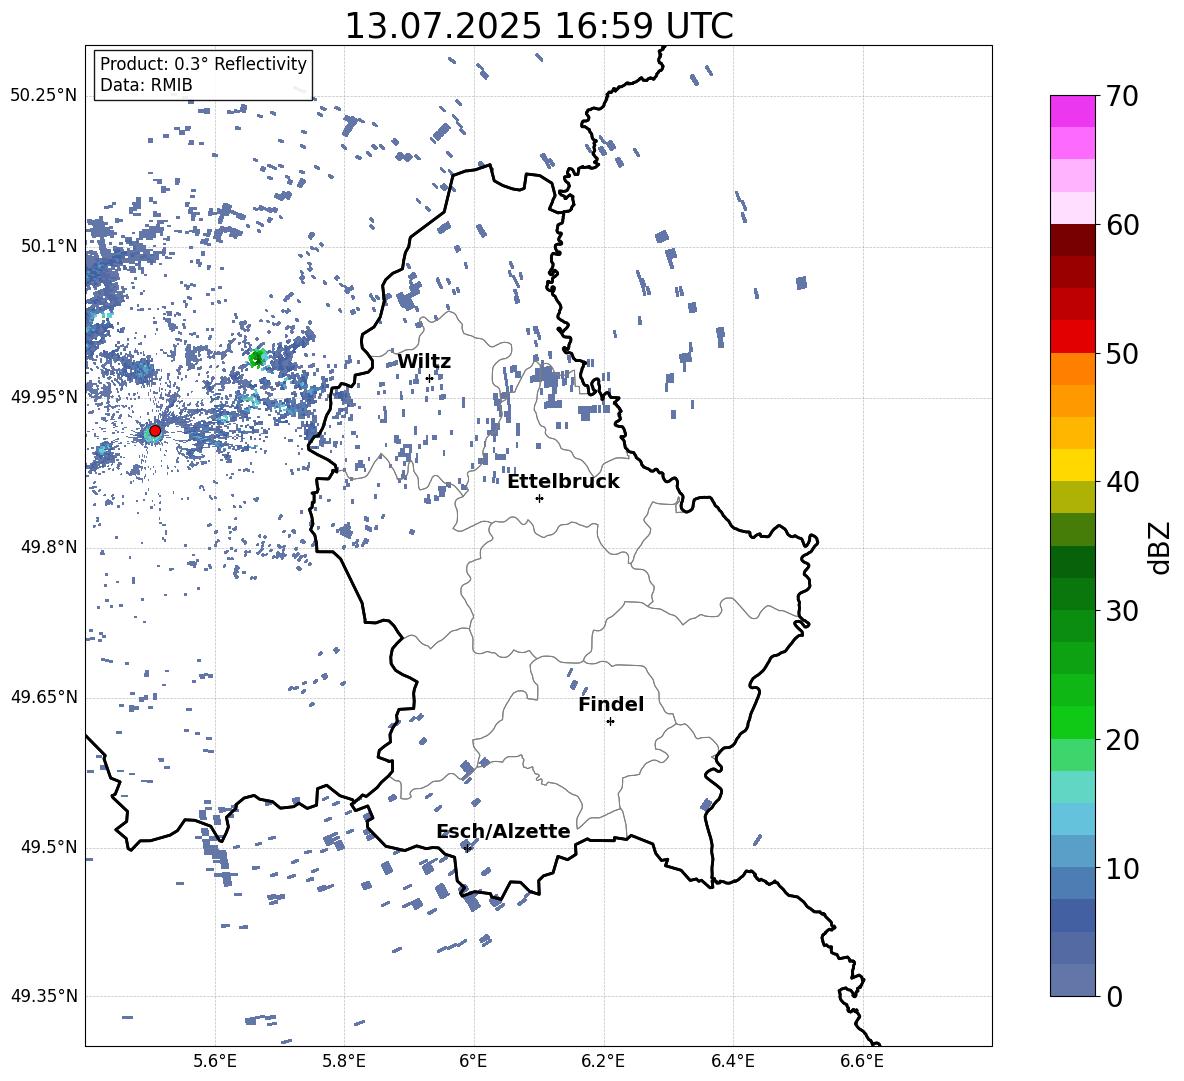This screenshot has width=1184, height=1081.
Task: Click the Wiltz city label
Action: tap(424, 362)
